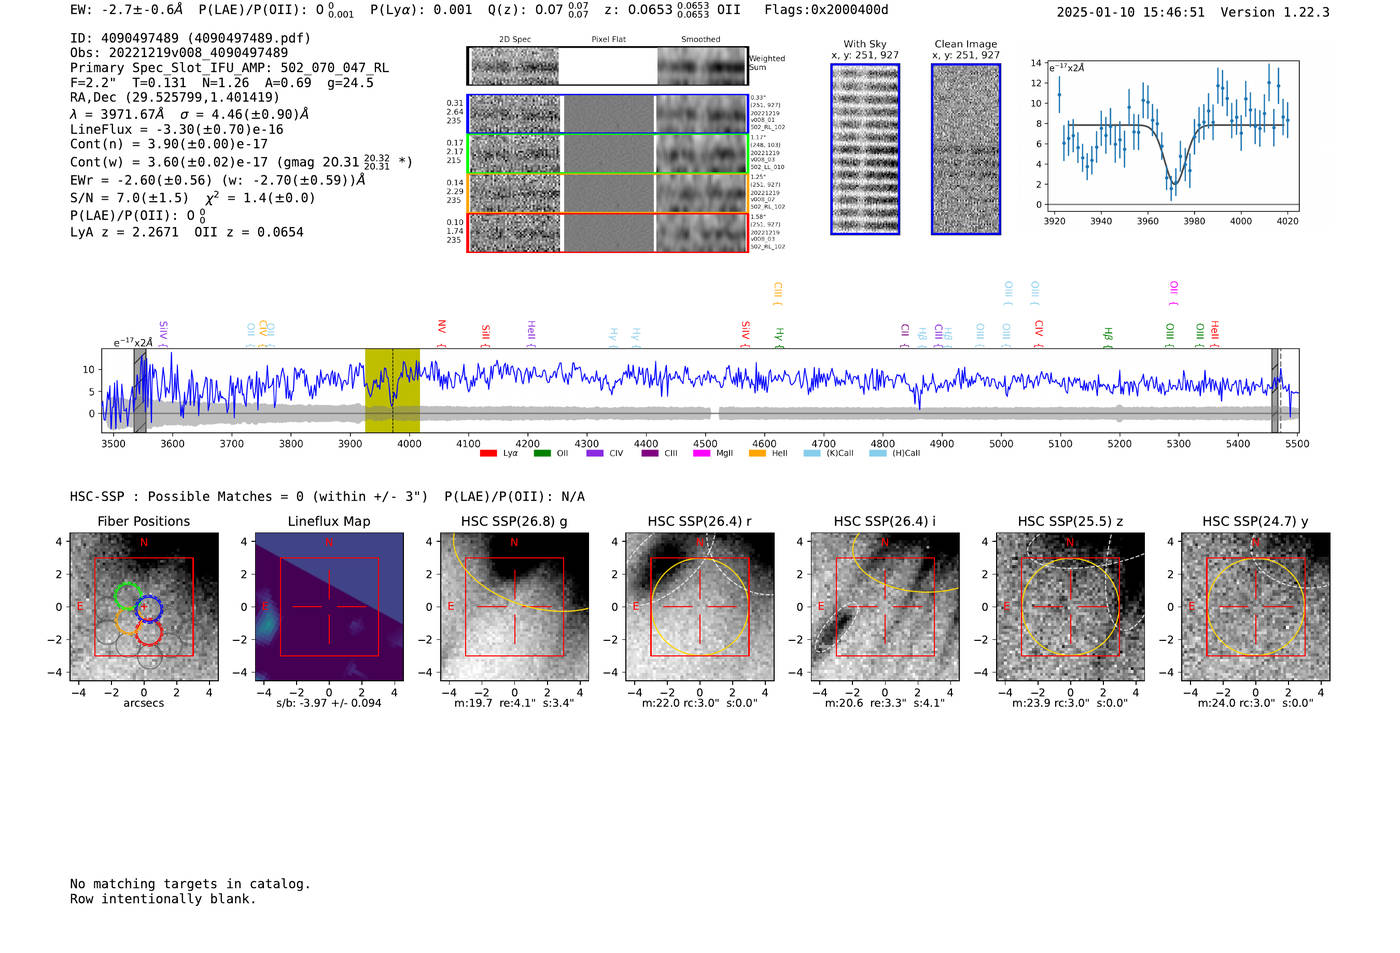Viewport: 1400px width, 953px height.
Task: Click the 'm:19.7 re:4.1" s:3.4"' caption
Action: pyautogui.click(x=514, y=703)
